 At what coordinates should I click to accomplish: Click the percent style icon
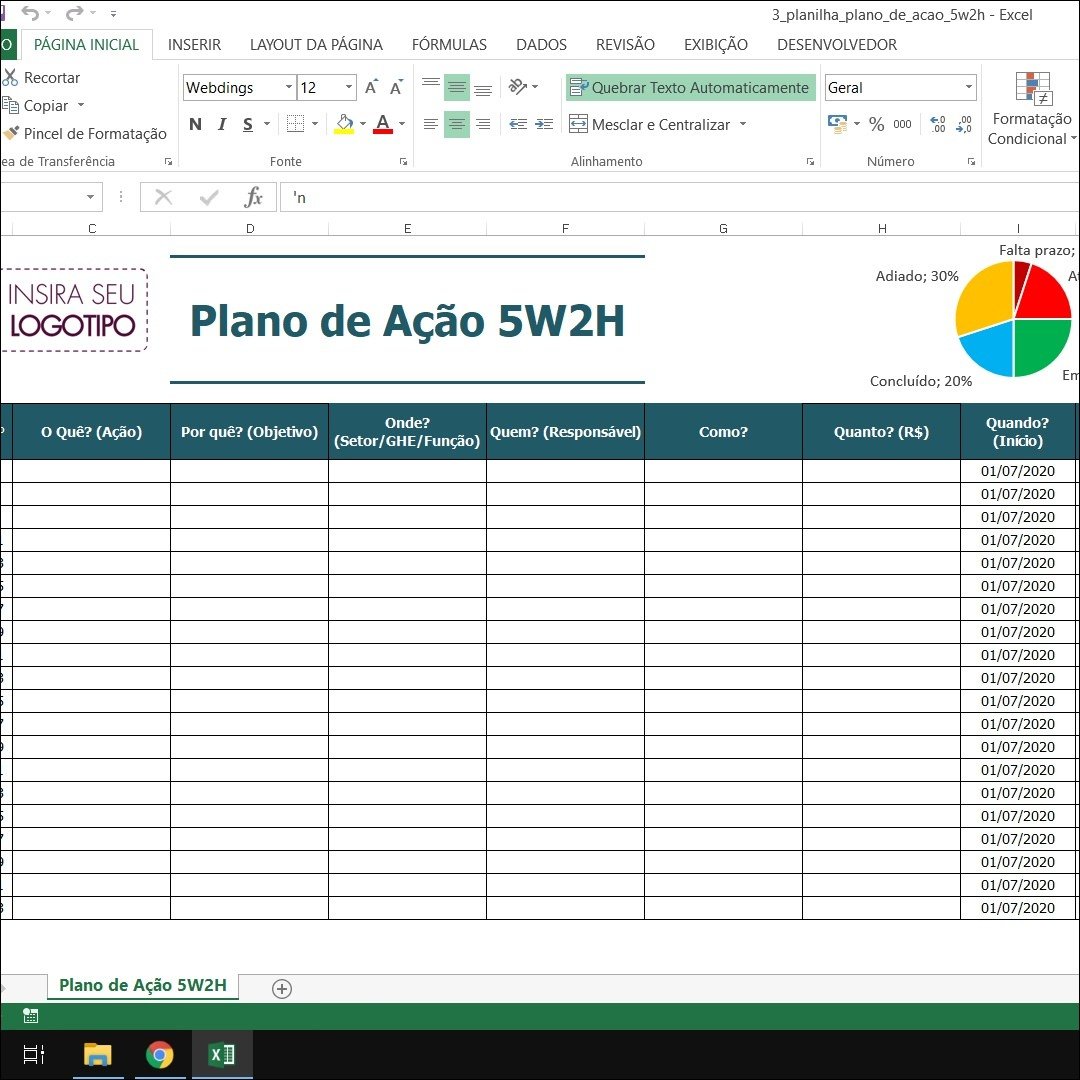(876, 124)
